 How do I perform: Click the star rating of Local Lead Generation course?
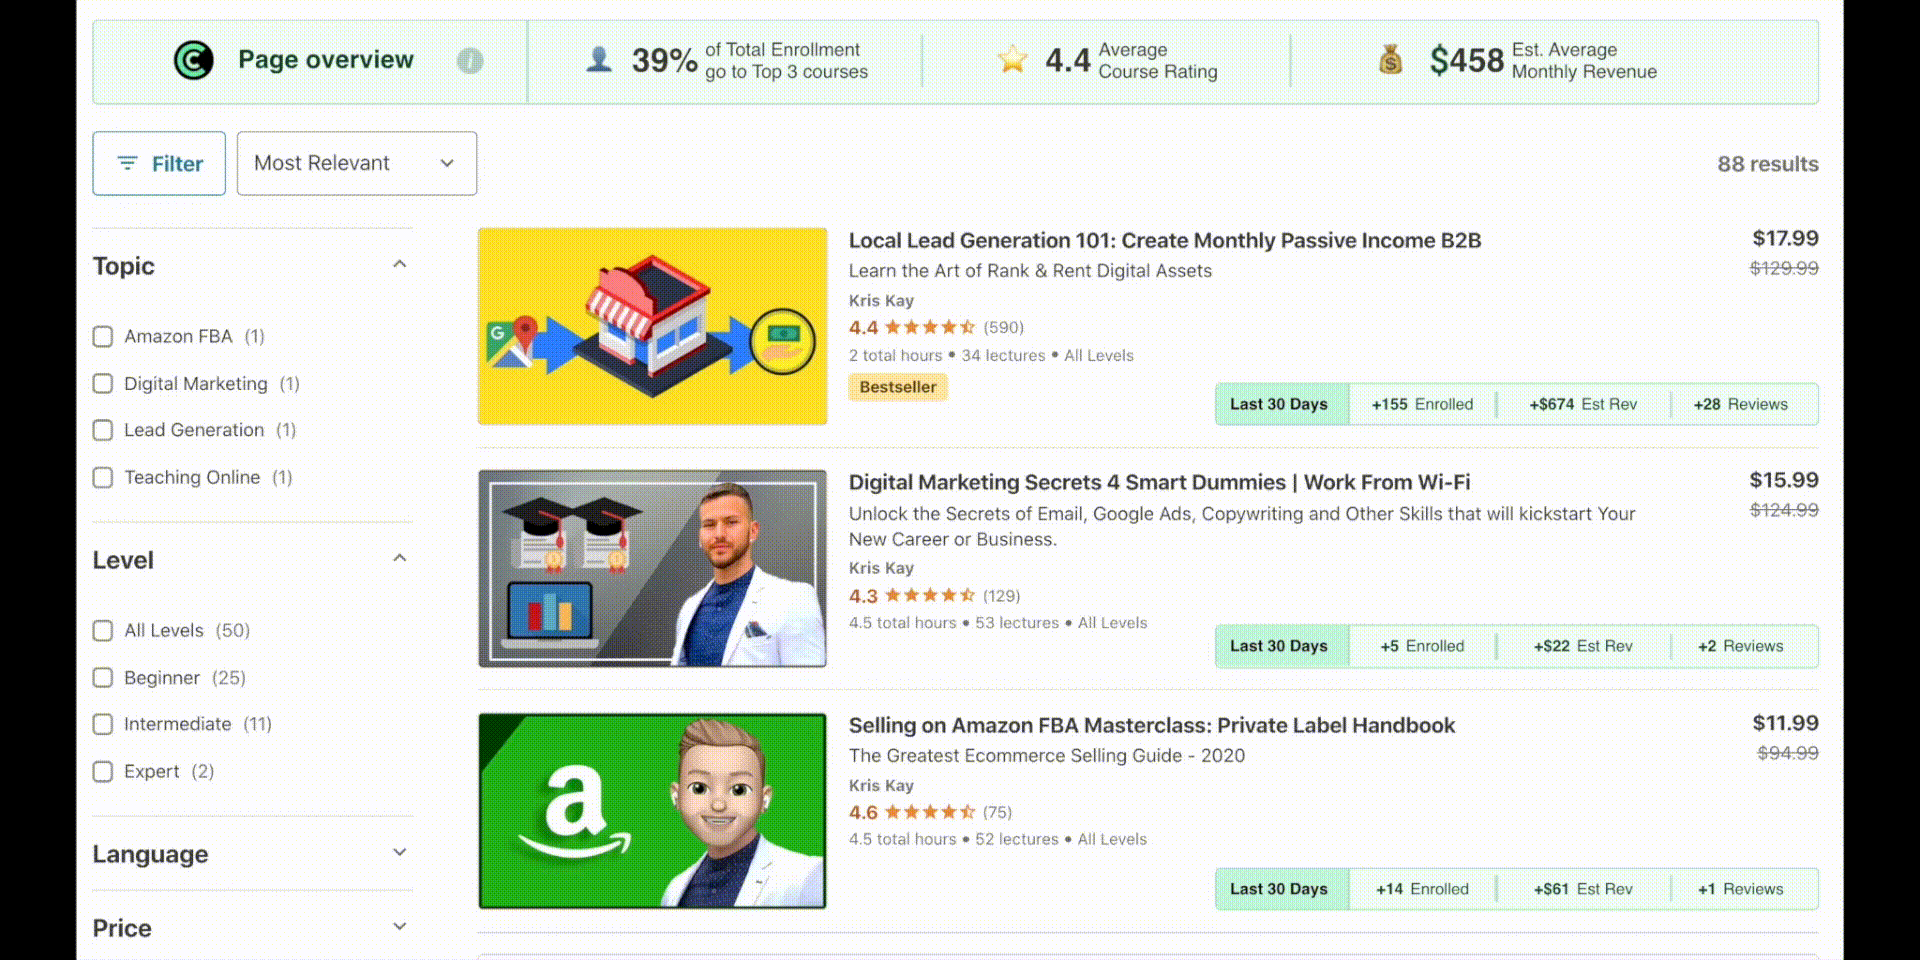929,327
